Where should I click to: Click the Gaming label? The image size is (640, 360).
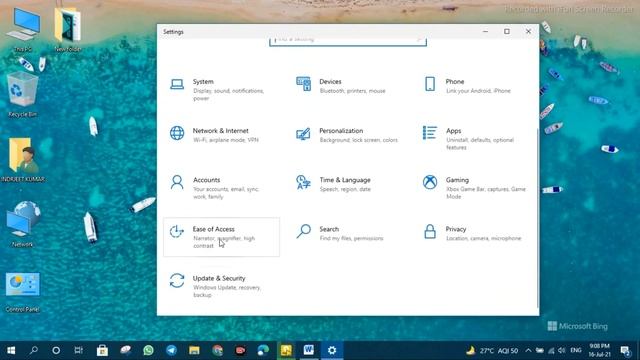457,180
